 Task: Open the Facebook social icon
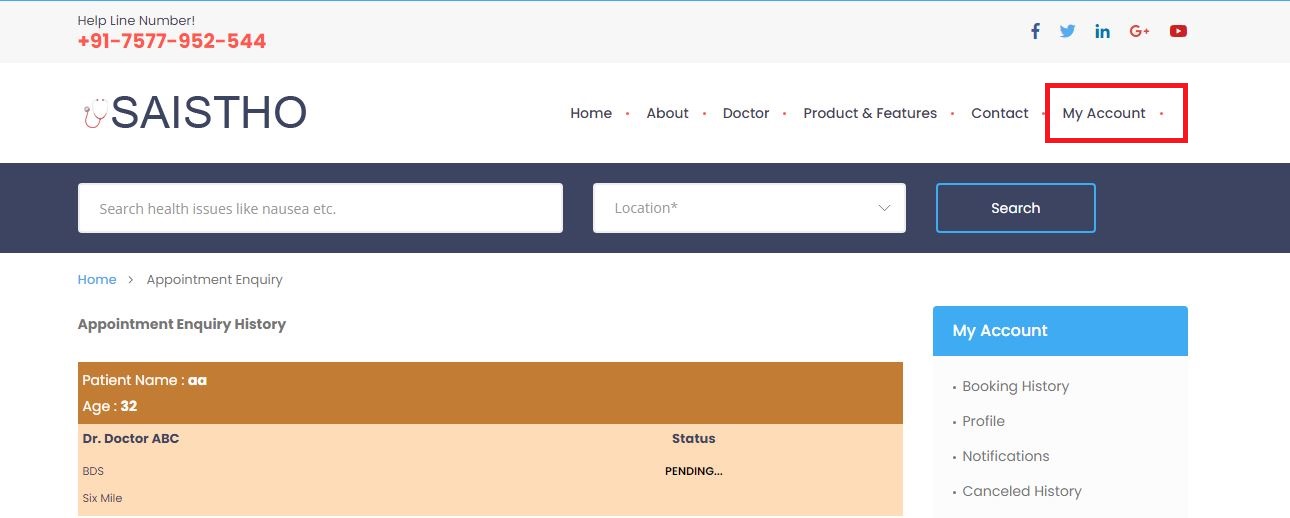point(1035,31)
